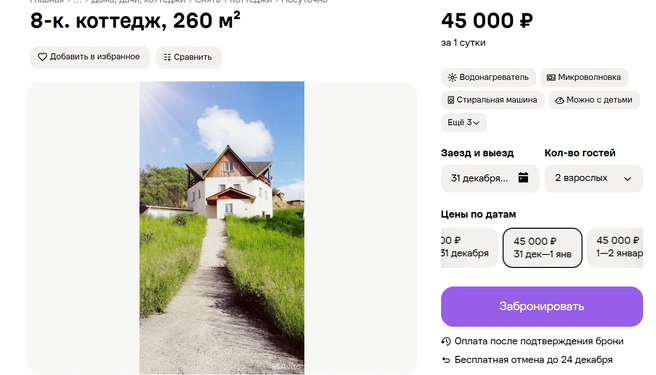
Task: Click the Сравнить button
Action: (189, 57)
